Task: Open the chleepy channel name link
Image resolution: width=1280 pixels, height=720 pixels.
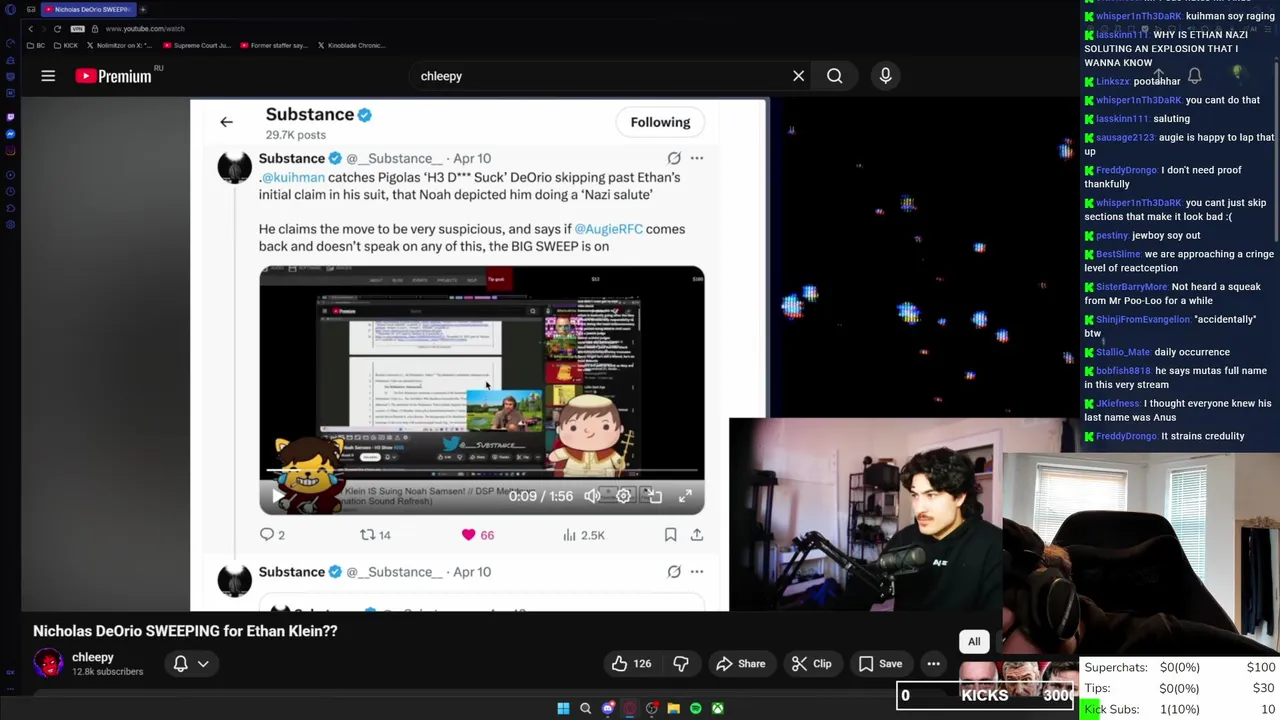Action: (x=93, y=657)
